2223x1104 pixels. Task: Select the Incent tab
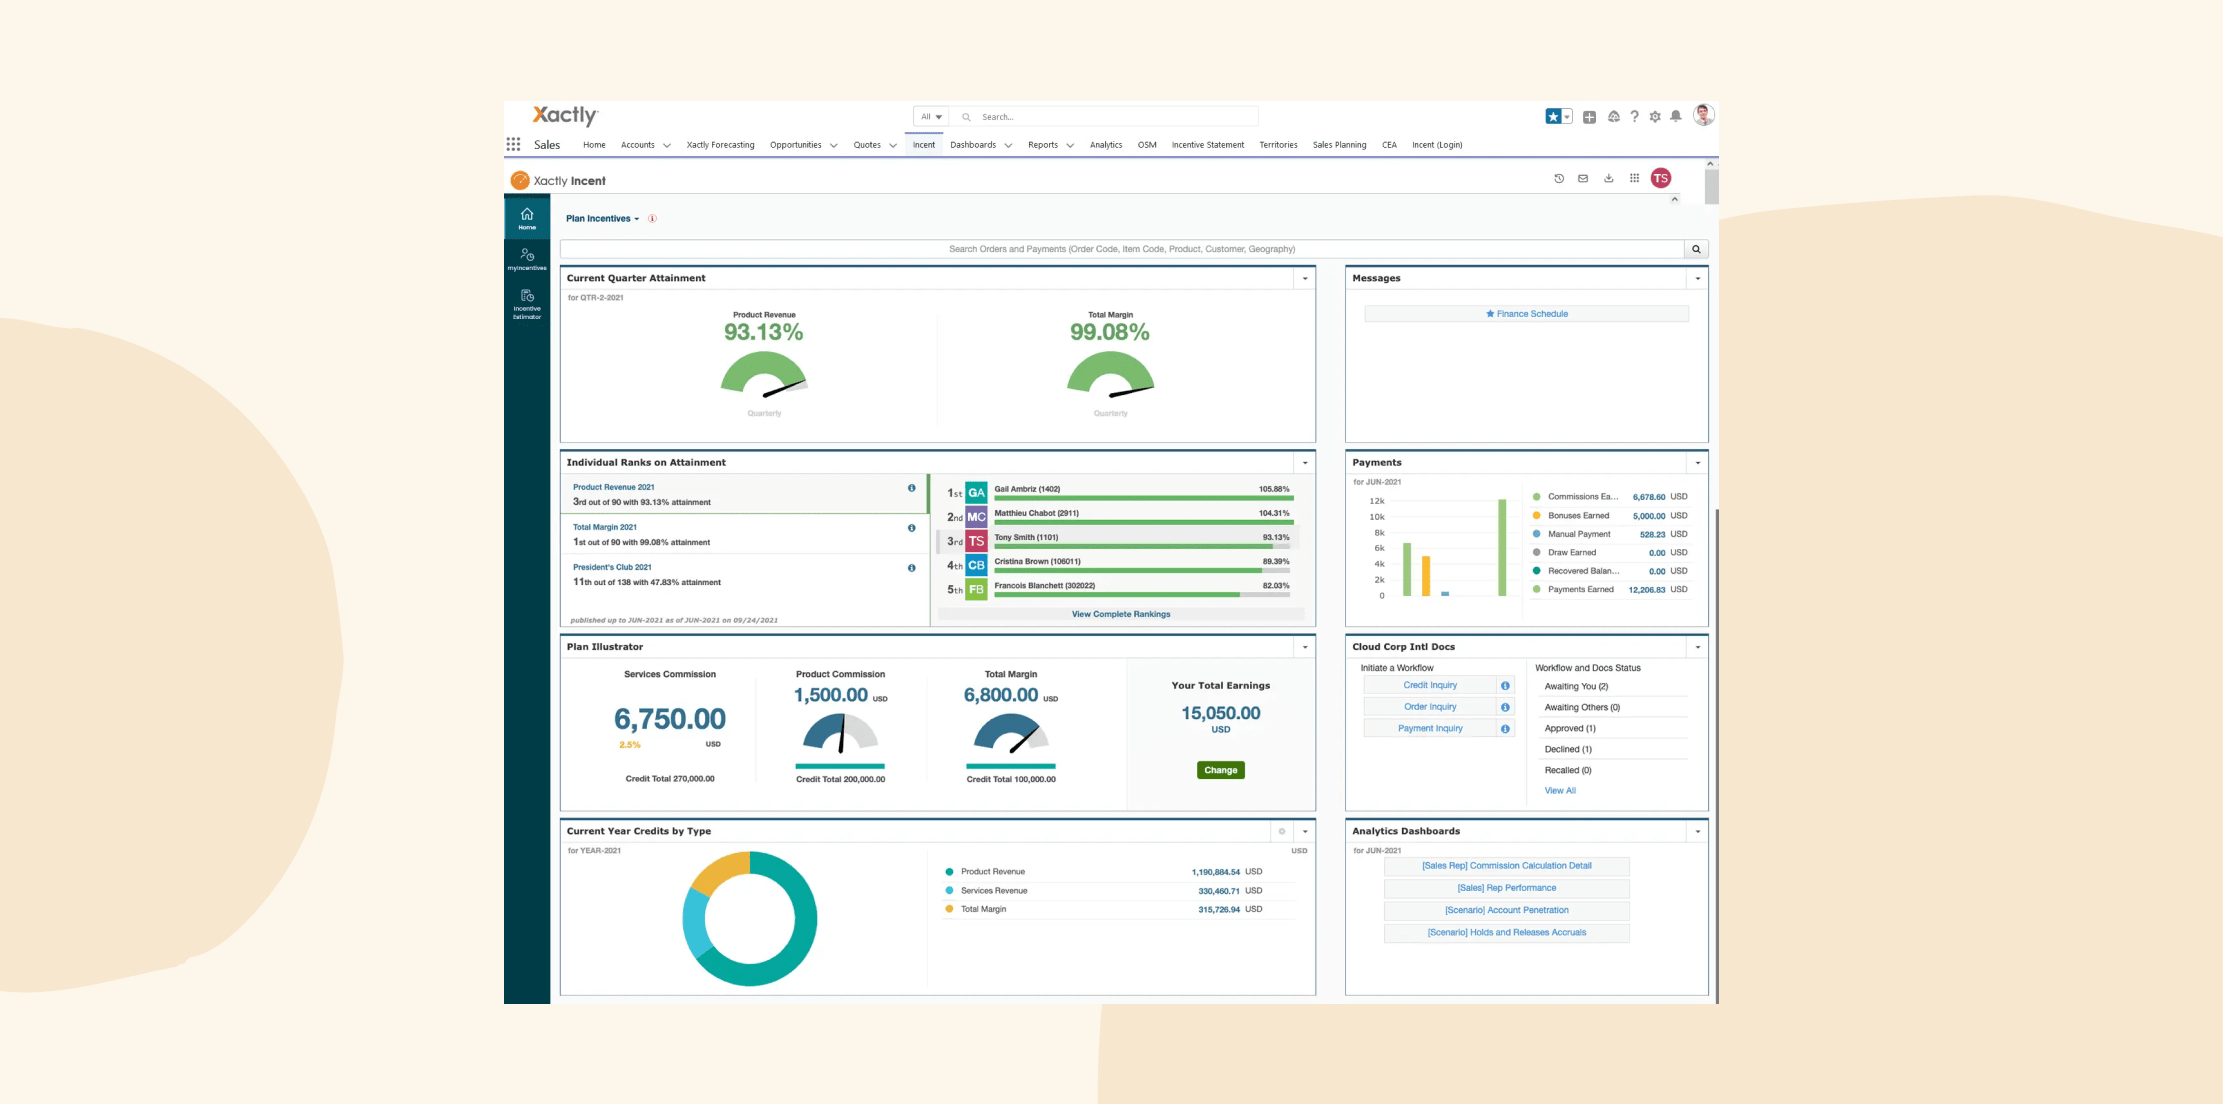tap(924, 145)
